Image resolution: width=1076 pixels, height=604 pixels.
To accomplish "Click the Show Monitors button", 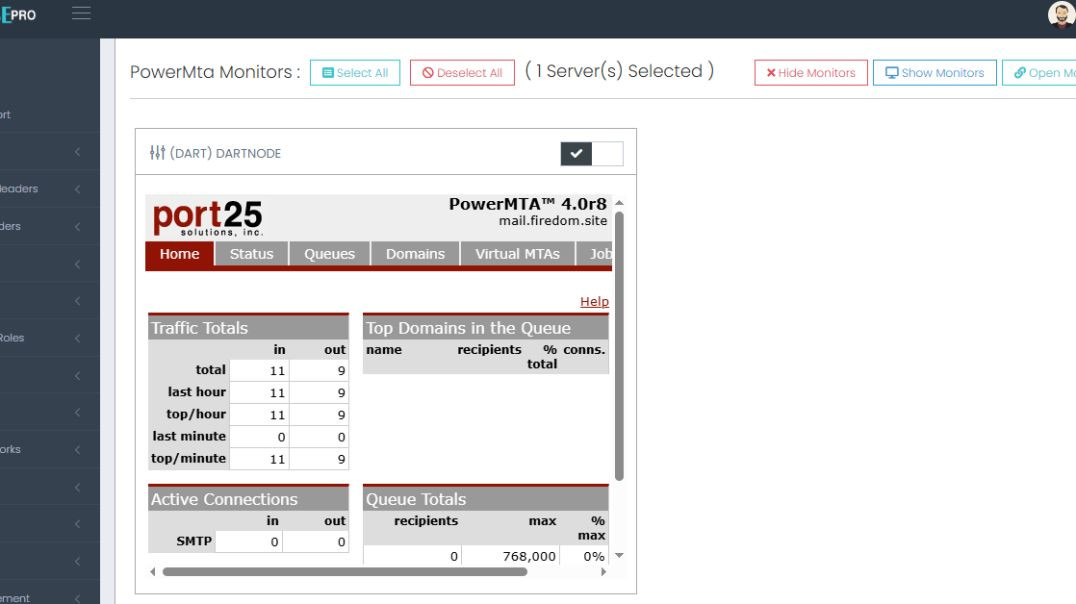I will tap(935, 73).
